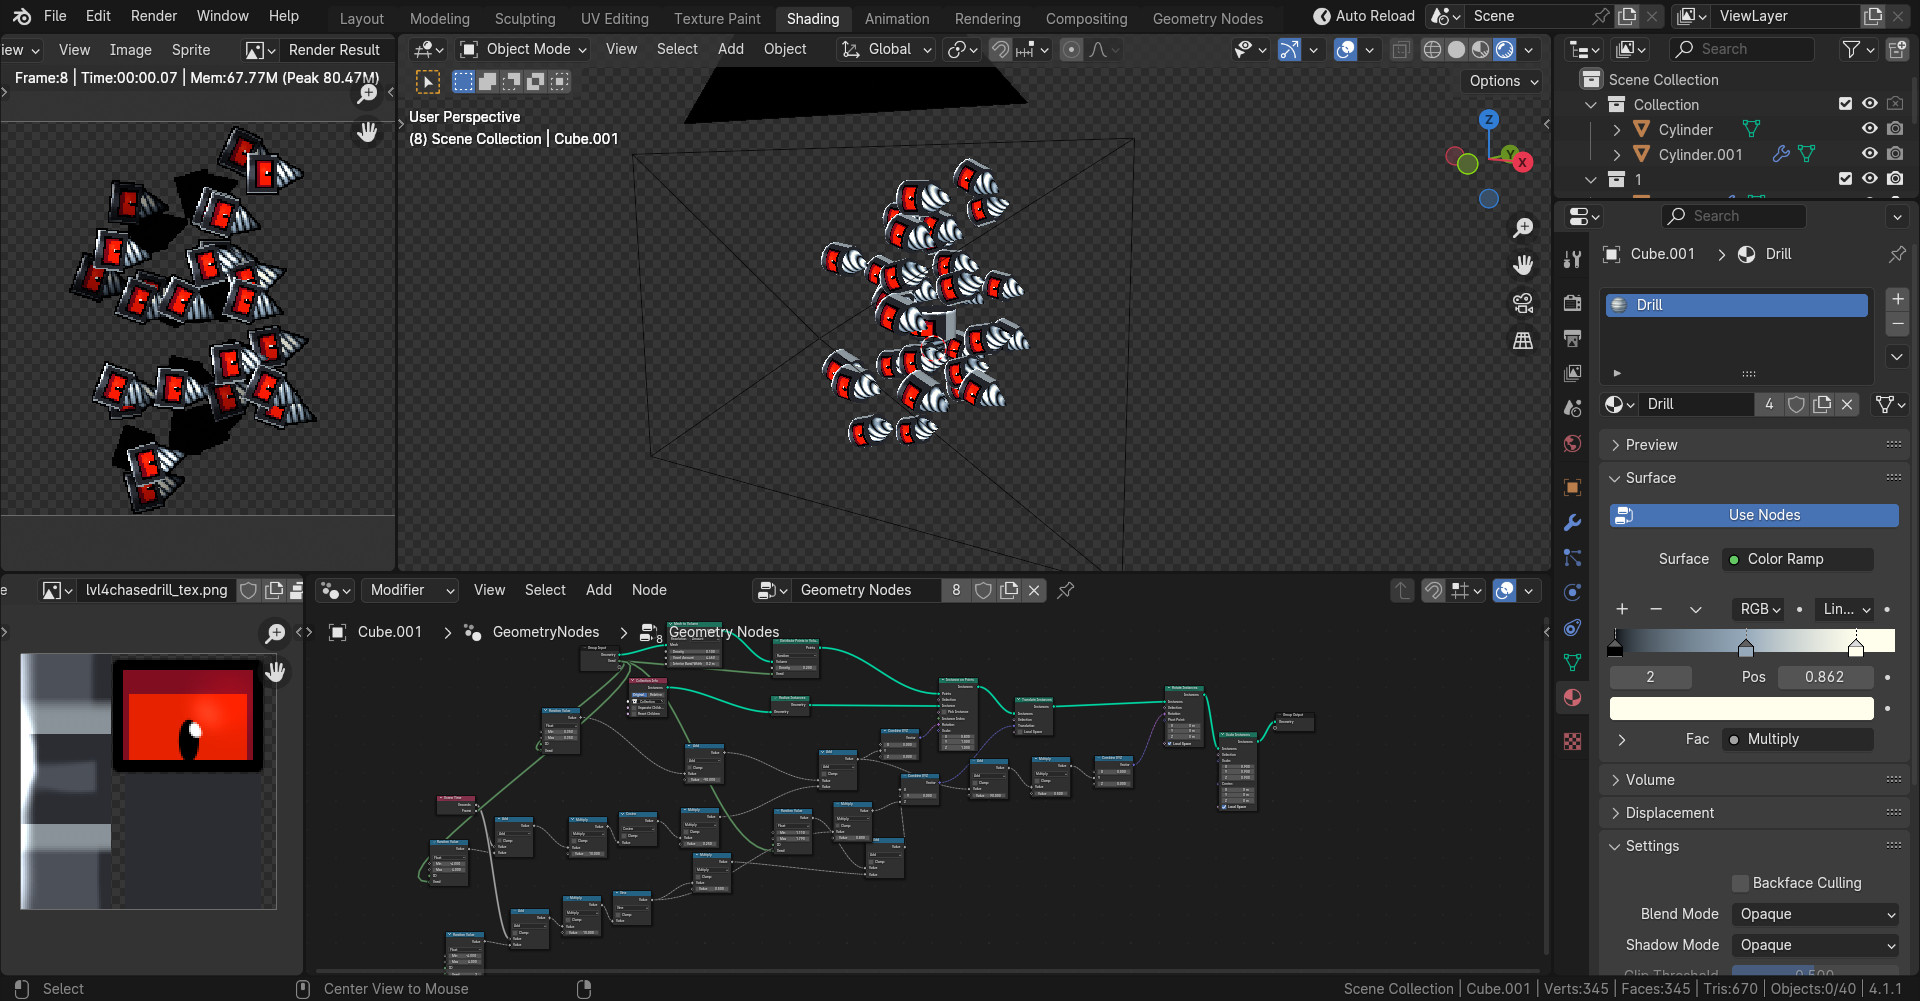Open color ramp RGB mode dropdown
Screen dimensions: 1920x1001
click(x=1760, y=609)
